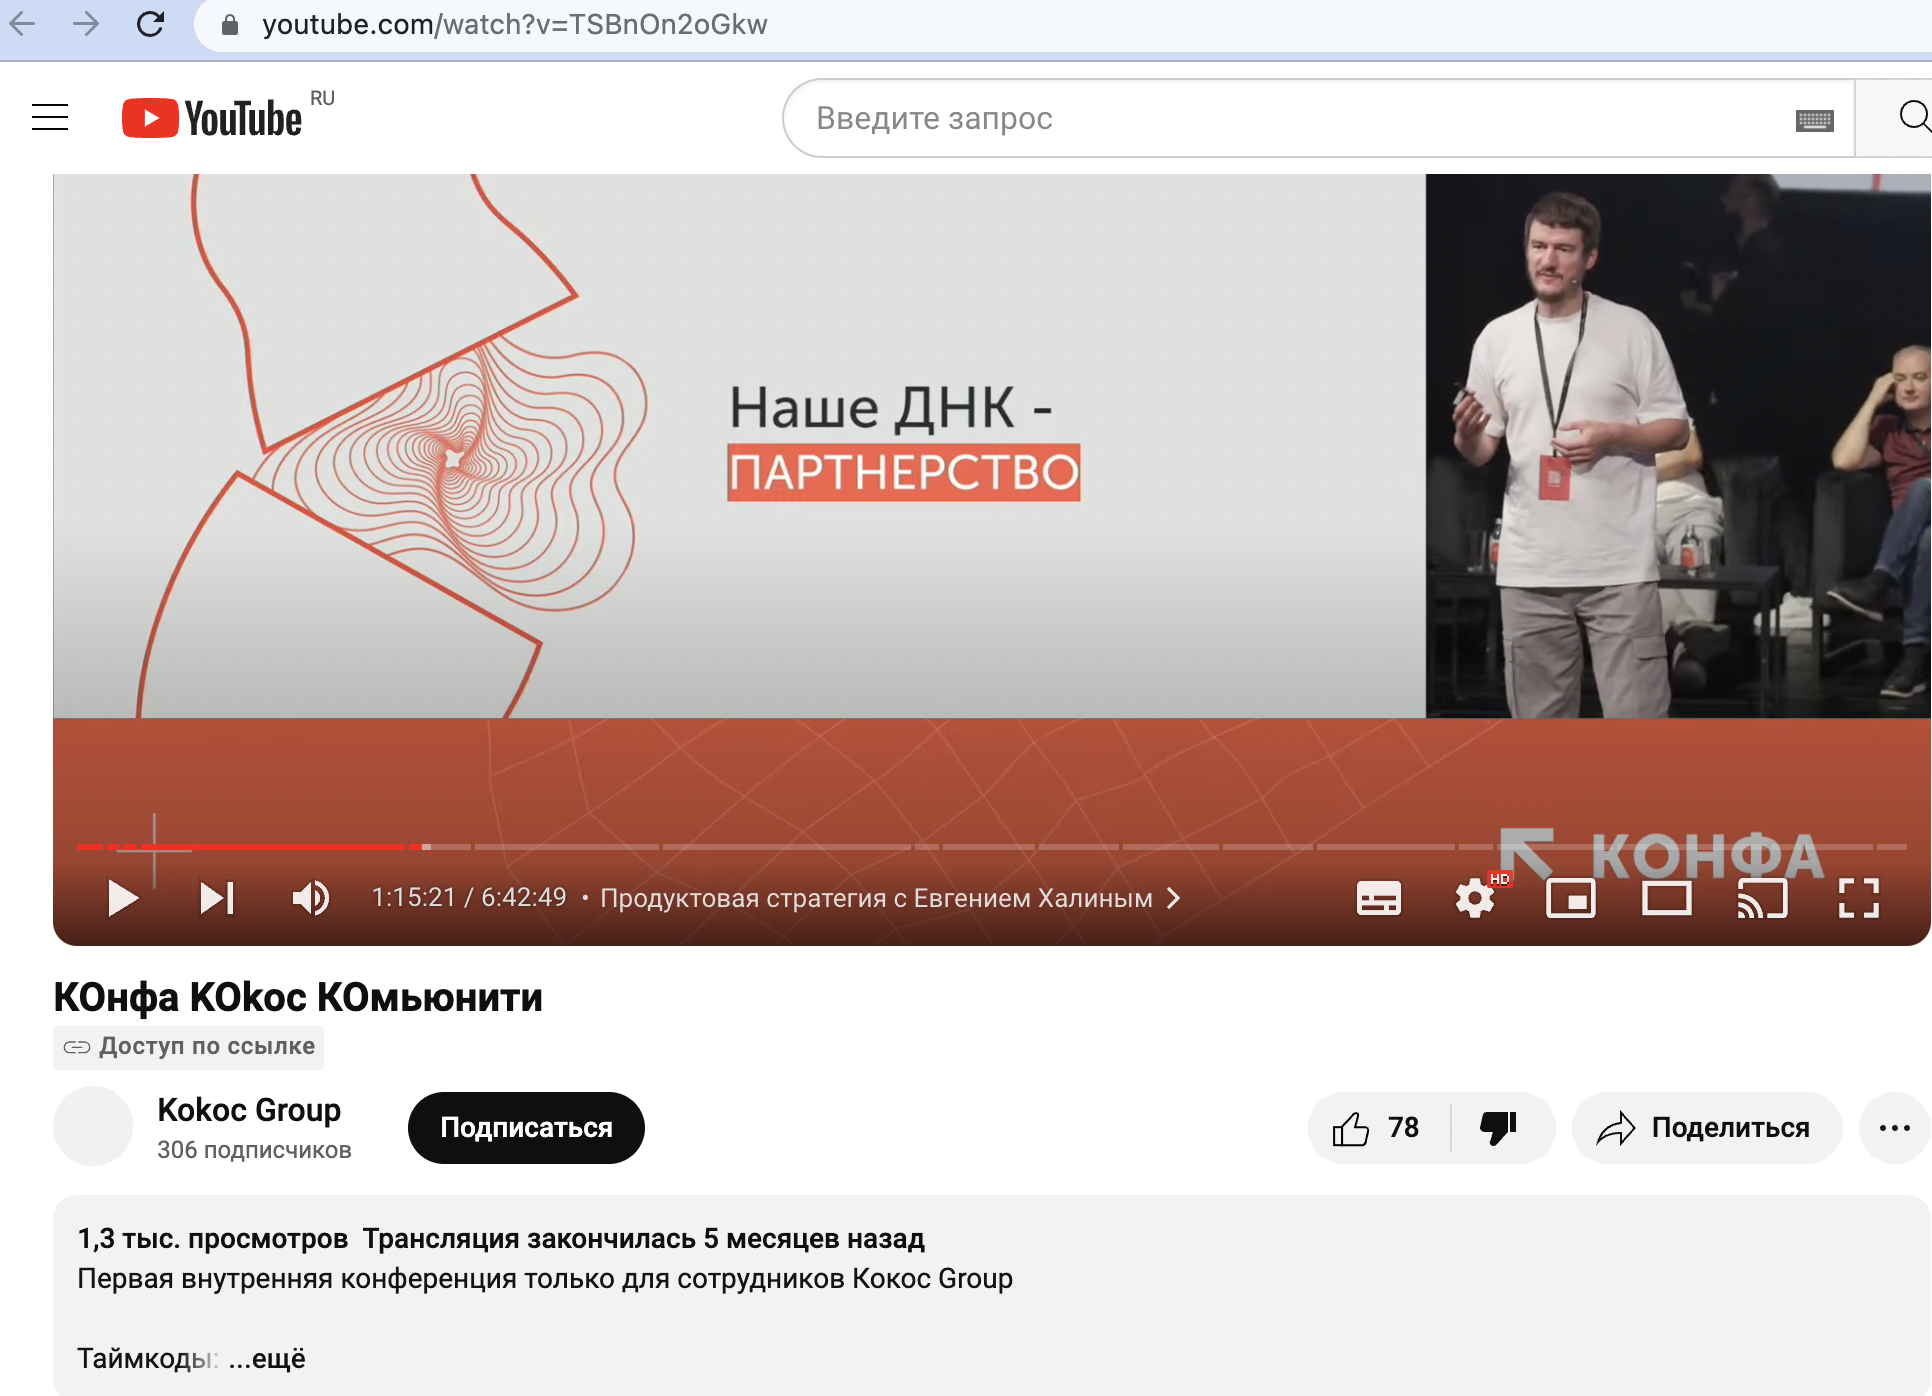
Task: Expand description with "...ещё"
Action: pos(266,1359)
